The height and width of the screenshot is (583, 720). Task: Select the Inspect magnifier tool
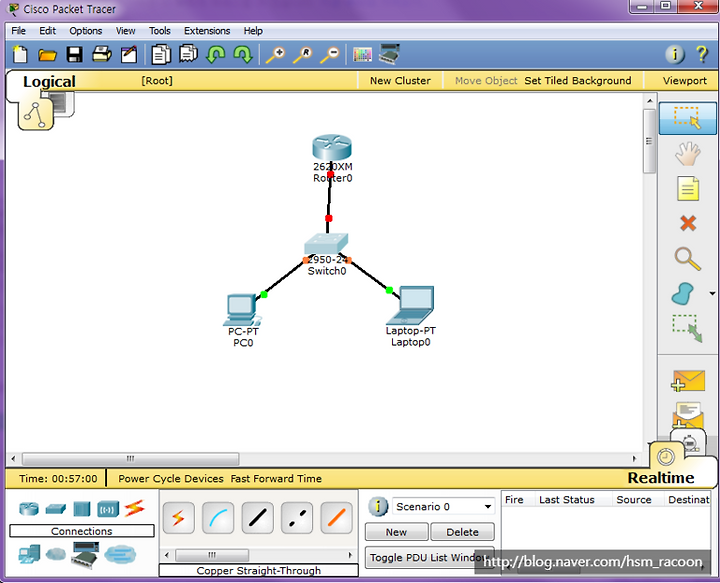tap(687, 258)
